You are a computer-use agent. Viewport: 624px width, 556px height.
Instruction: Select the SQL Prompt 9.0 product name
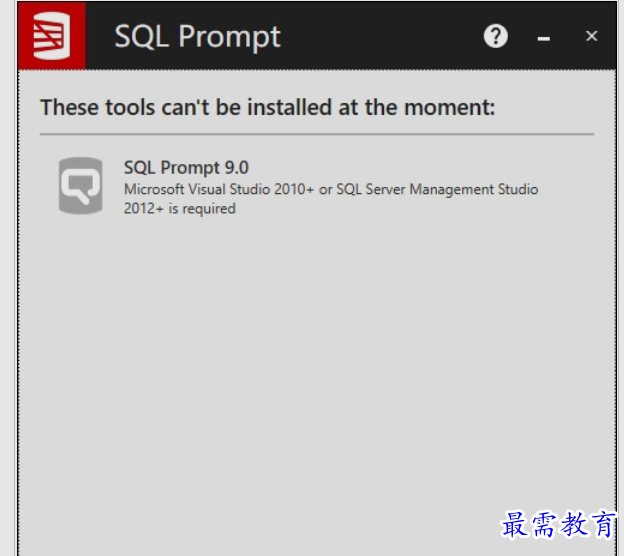point(186,168)
